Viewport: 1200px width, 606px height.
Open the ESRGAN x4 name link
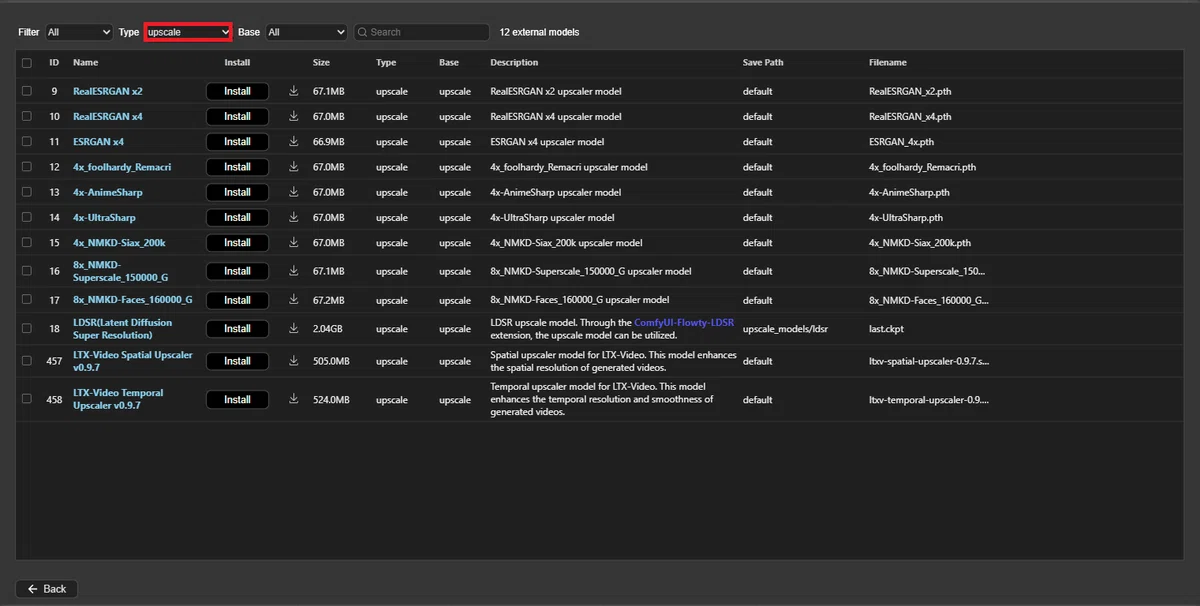point(98,142)
